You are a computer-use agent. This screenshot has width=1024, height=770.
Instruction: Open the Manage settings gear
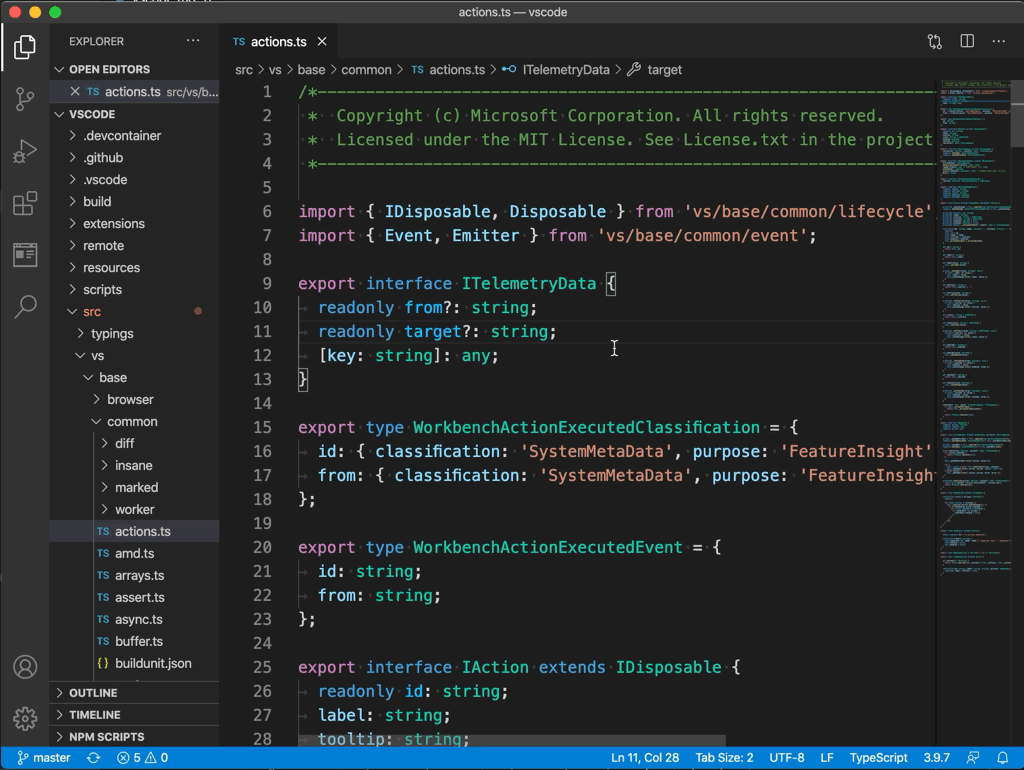[25, 718]
